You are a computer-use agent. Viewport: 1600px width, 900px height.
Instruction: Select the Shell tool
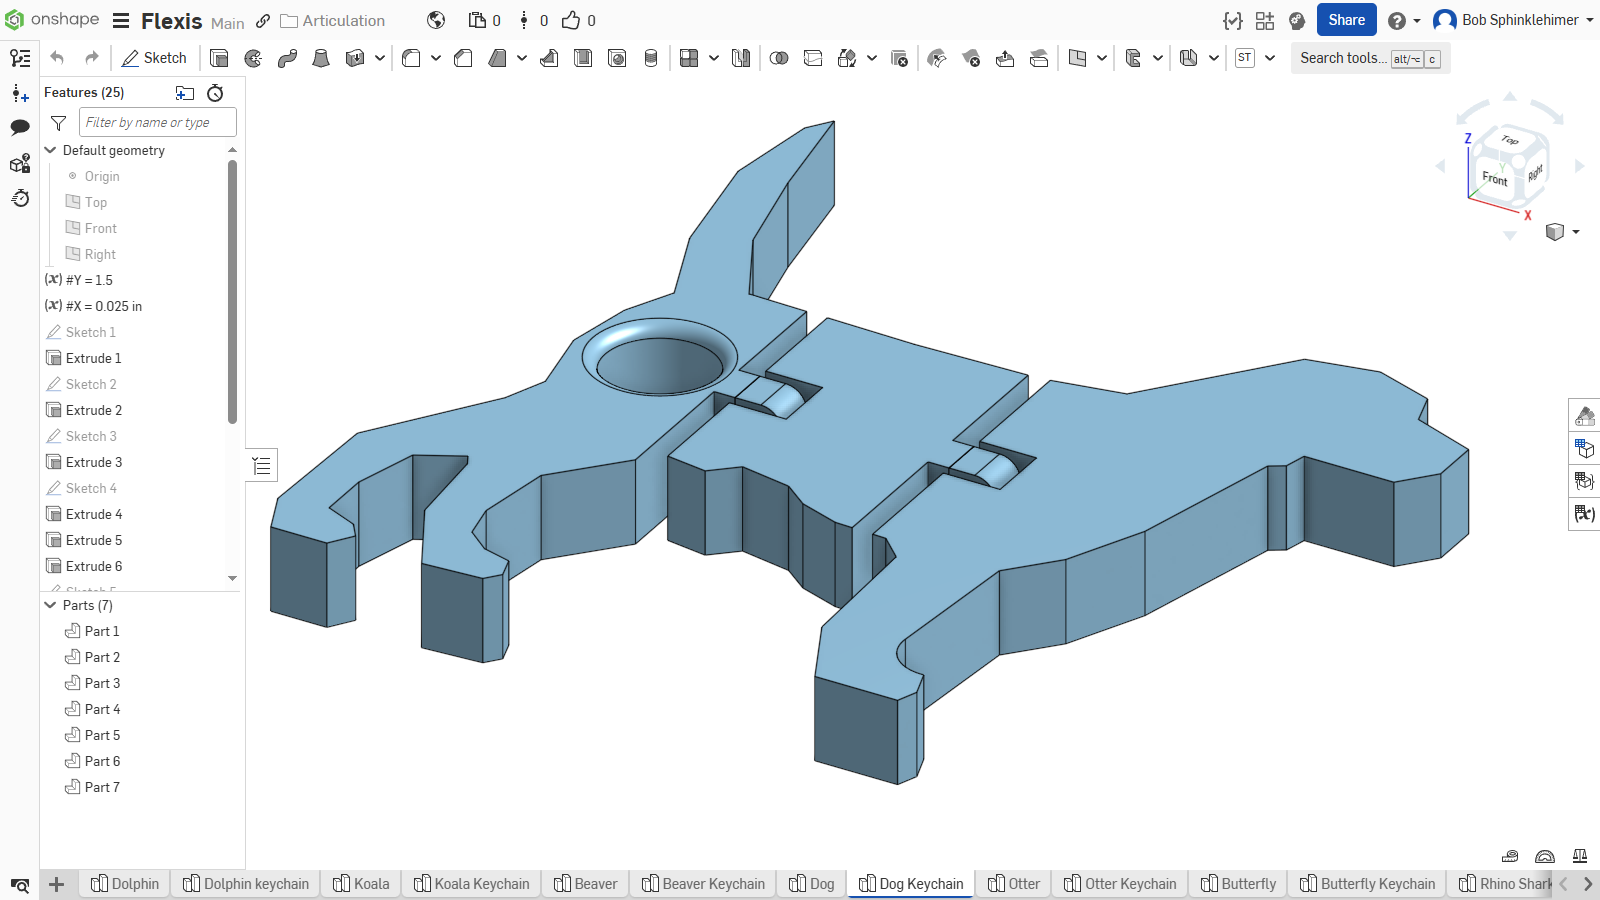583,58
